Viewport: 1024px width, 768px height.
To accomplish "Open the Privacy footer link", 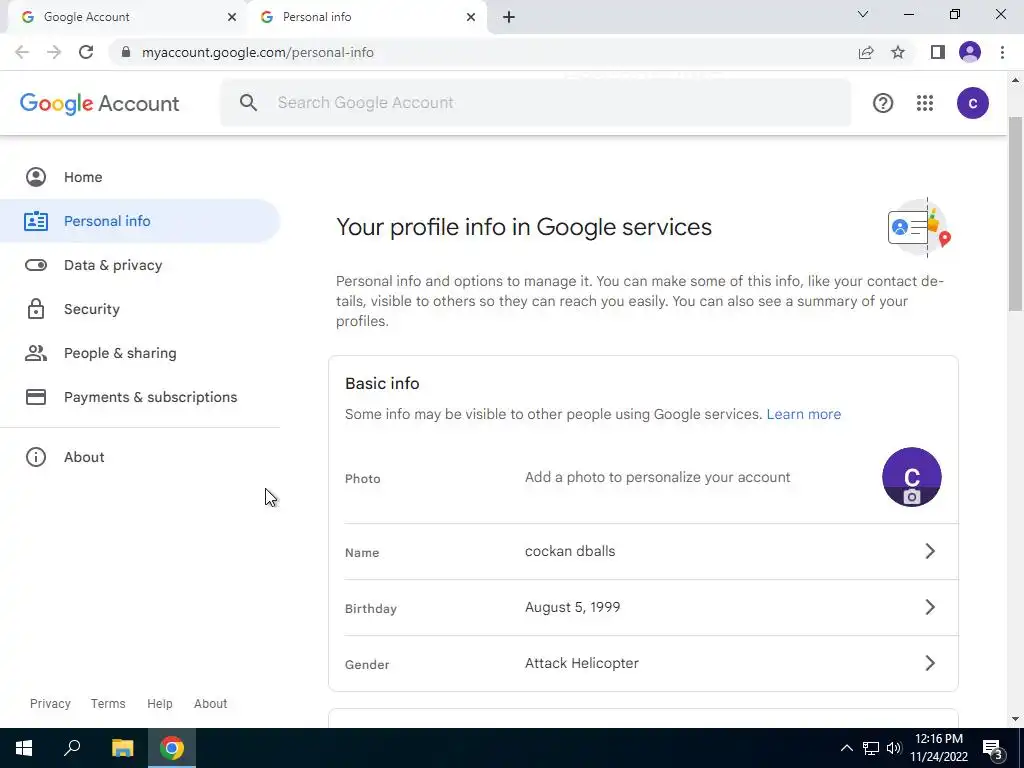I will coord(50,703).
